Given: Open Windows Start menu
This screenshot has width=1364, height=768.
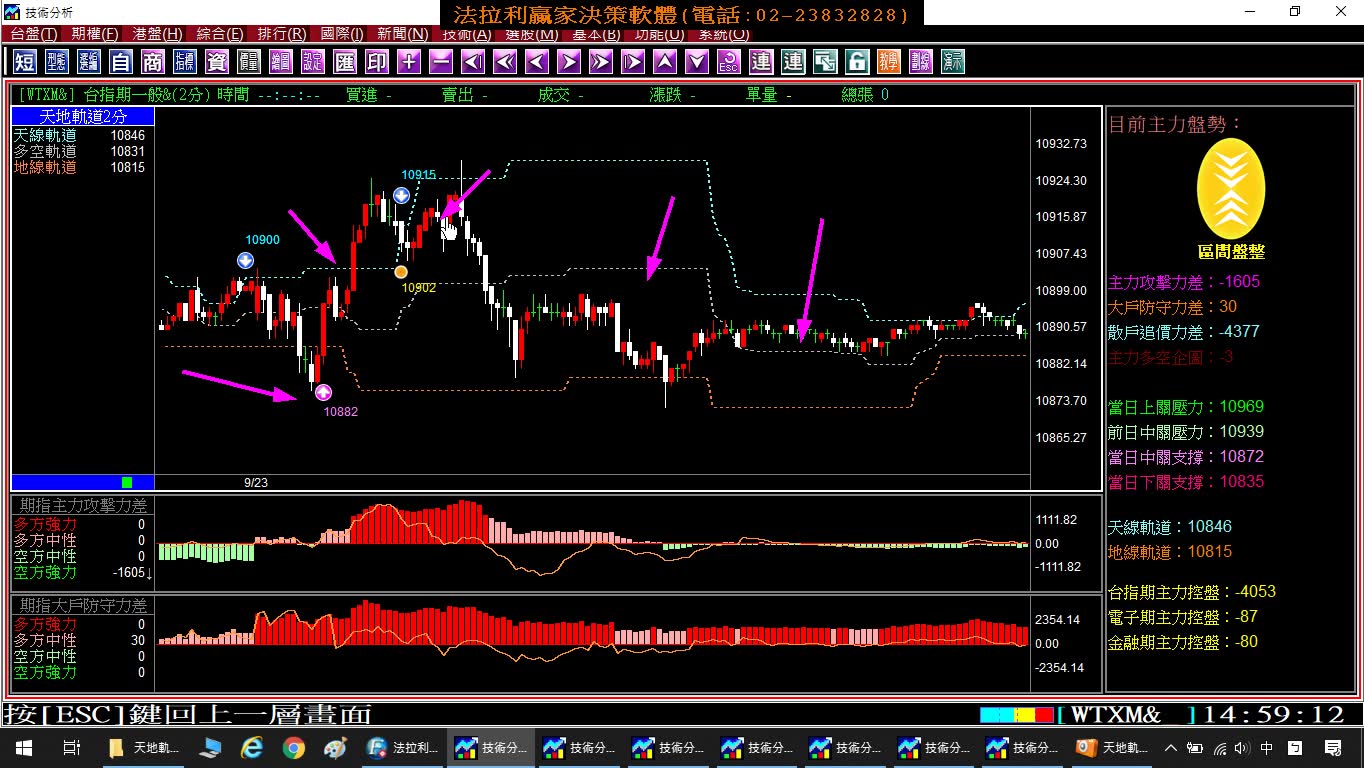Looking at the screenshot, I should click(x=23, y=747).
